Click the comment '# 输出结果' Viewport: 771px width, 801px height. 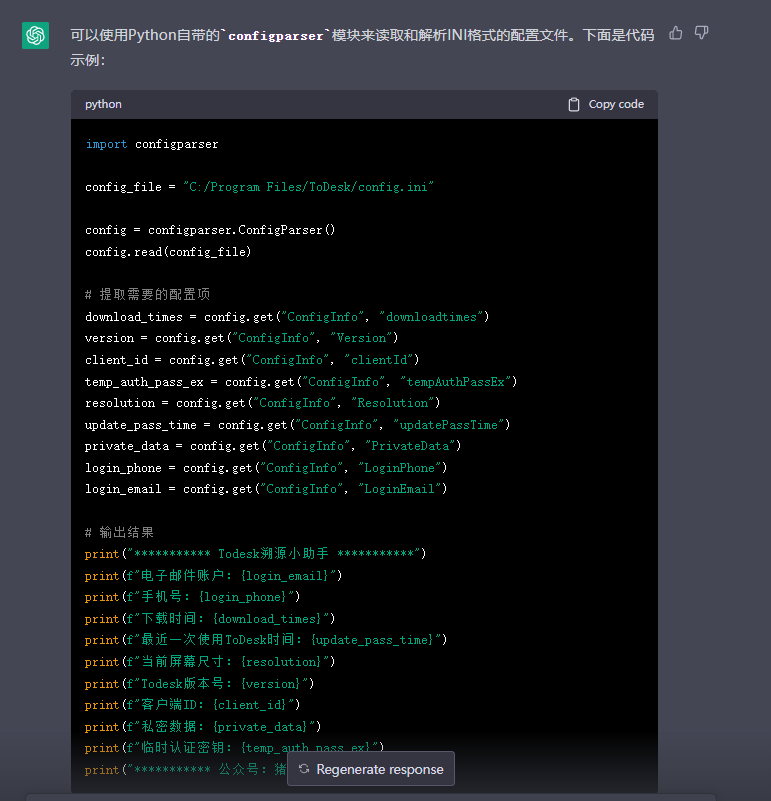tap(120, 532)
